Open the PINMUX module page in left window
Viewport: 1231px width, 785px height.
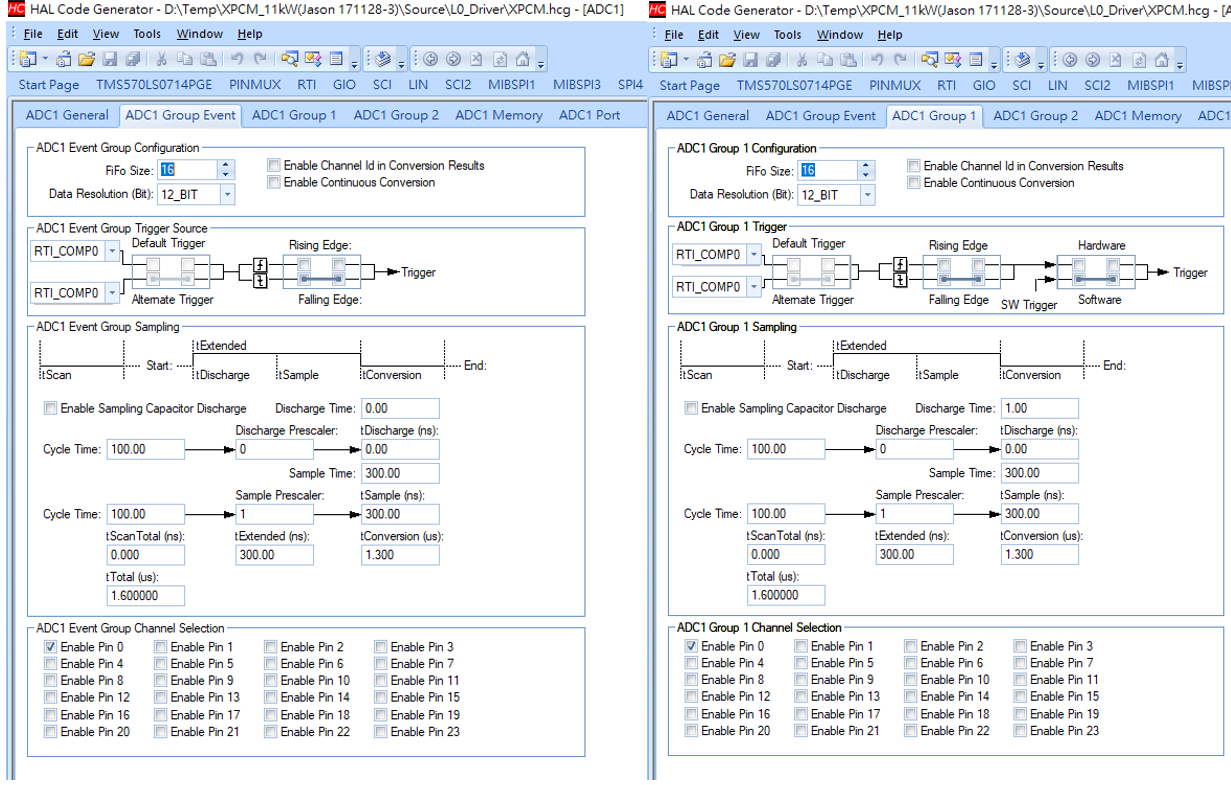pos(255,85)
